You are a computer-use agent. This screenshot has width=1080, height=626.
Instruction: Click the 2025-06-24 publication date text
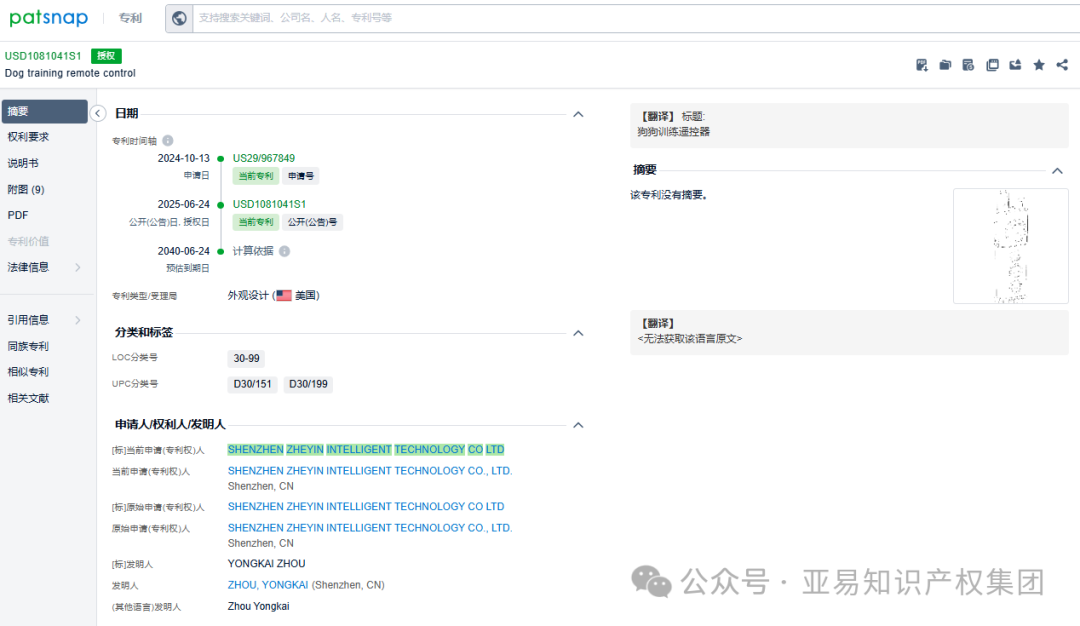[183, 205]
